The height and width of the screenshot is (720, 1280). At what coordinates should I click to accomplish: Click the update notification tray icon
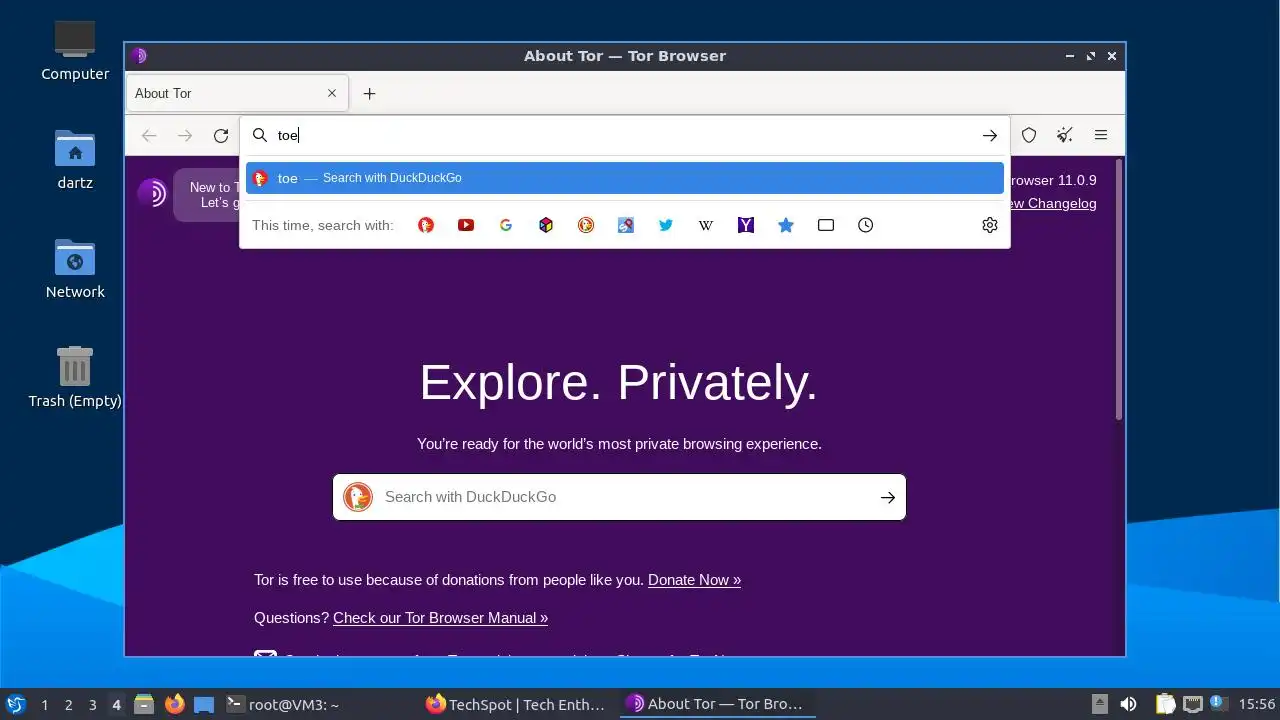click(x=1218, y=703)
